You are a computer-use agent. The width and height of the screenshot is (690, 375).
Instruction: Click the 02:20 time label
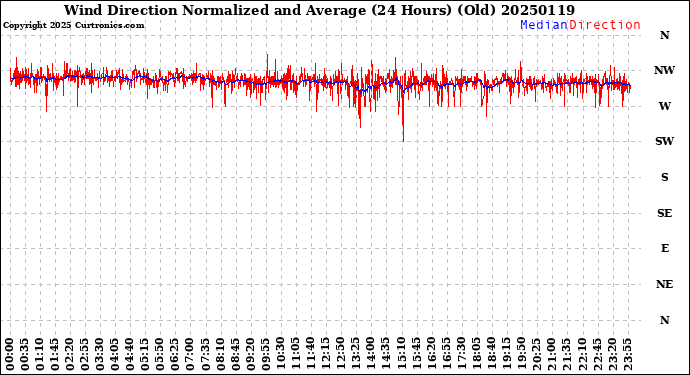[70, 354]
